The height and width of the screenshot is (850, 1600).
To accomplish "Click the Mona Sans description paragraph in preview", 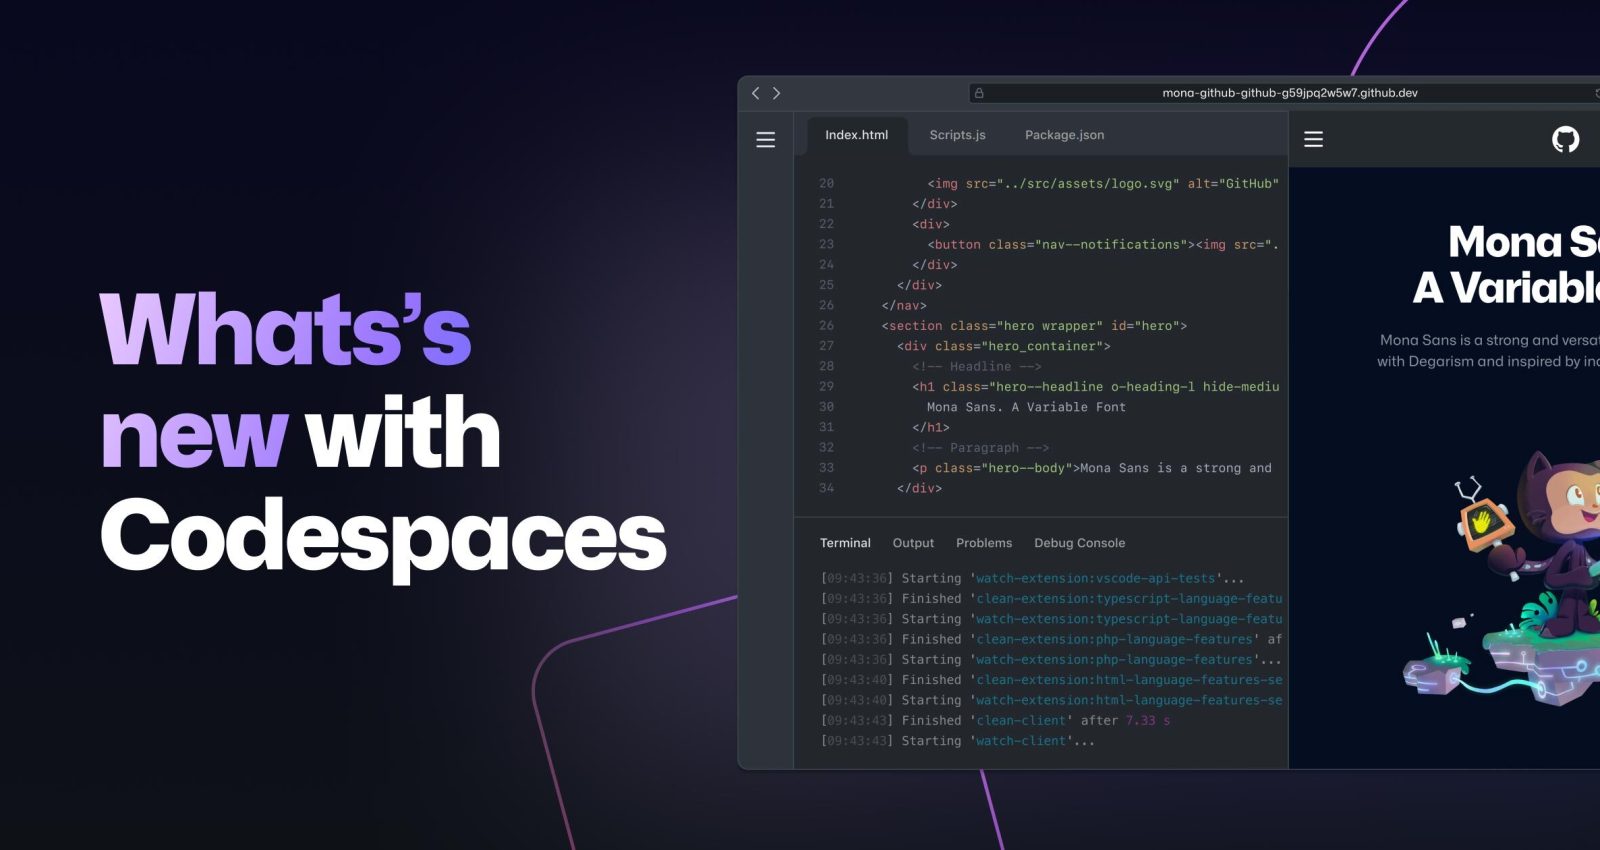I will (1488, 351).
